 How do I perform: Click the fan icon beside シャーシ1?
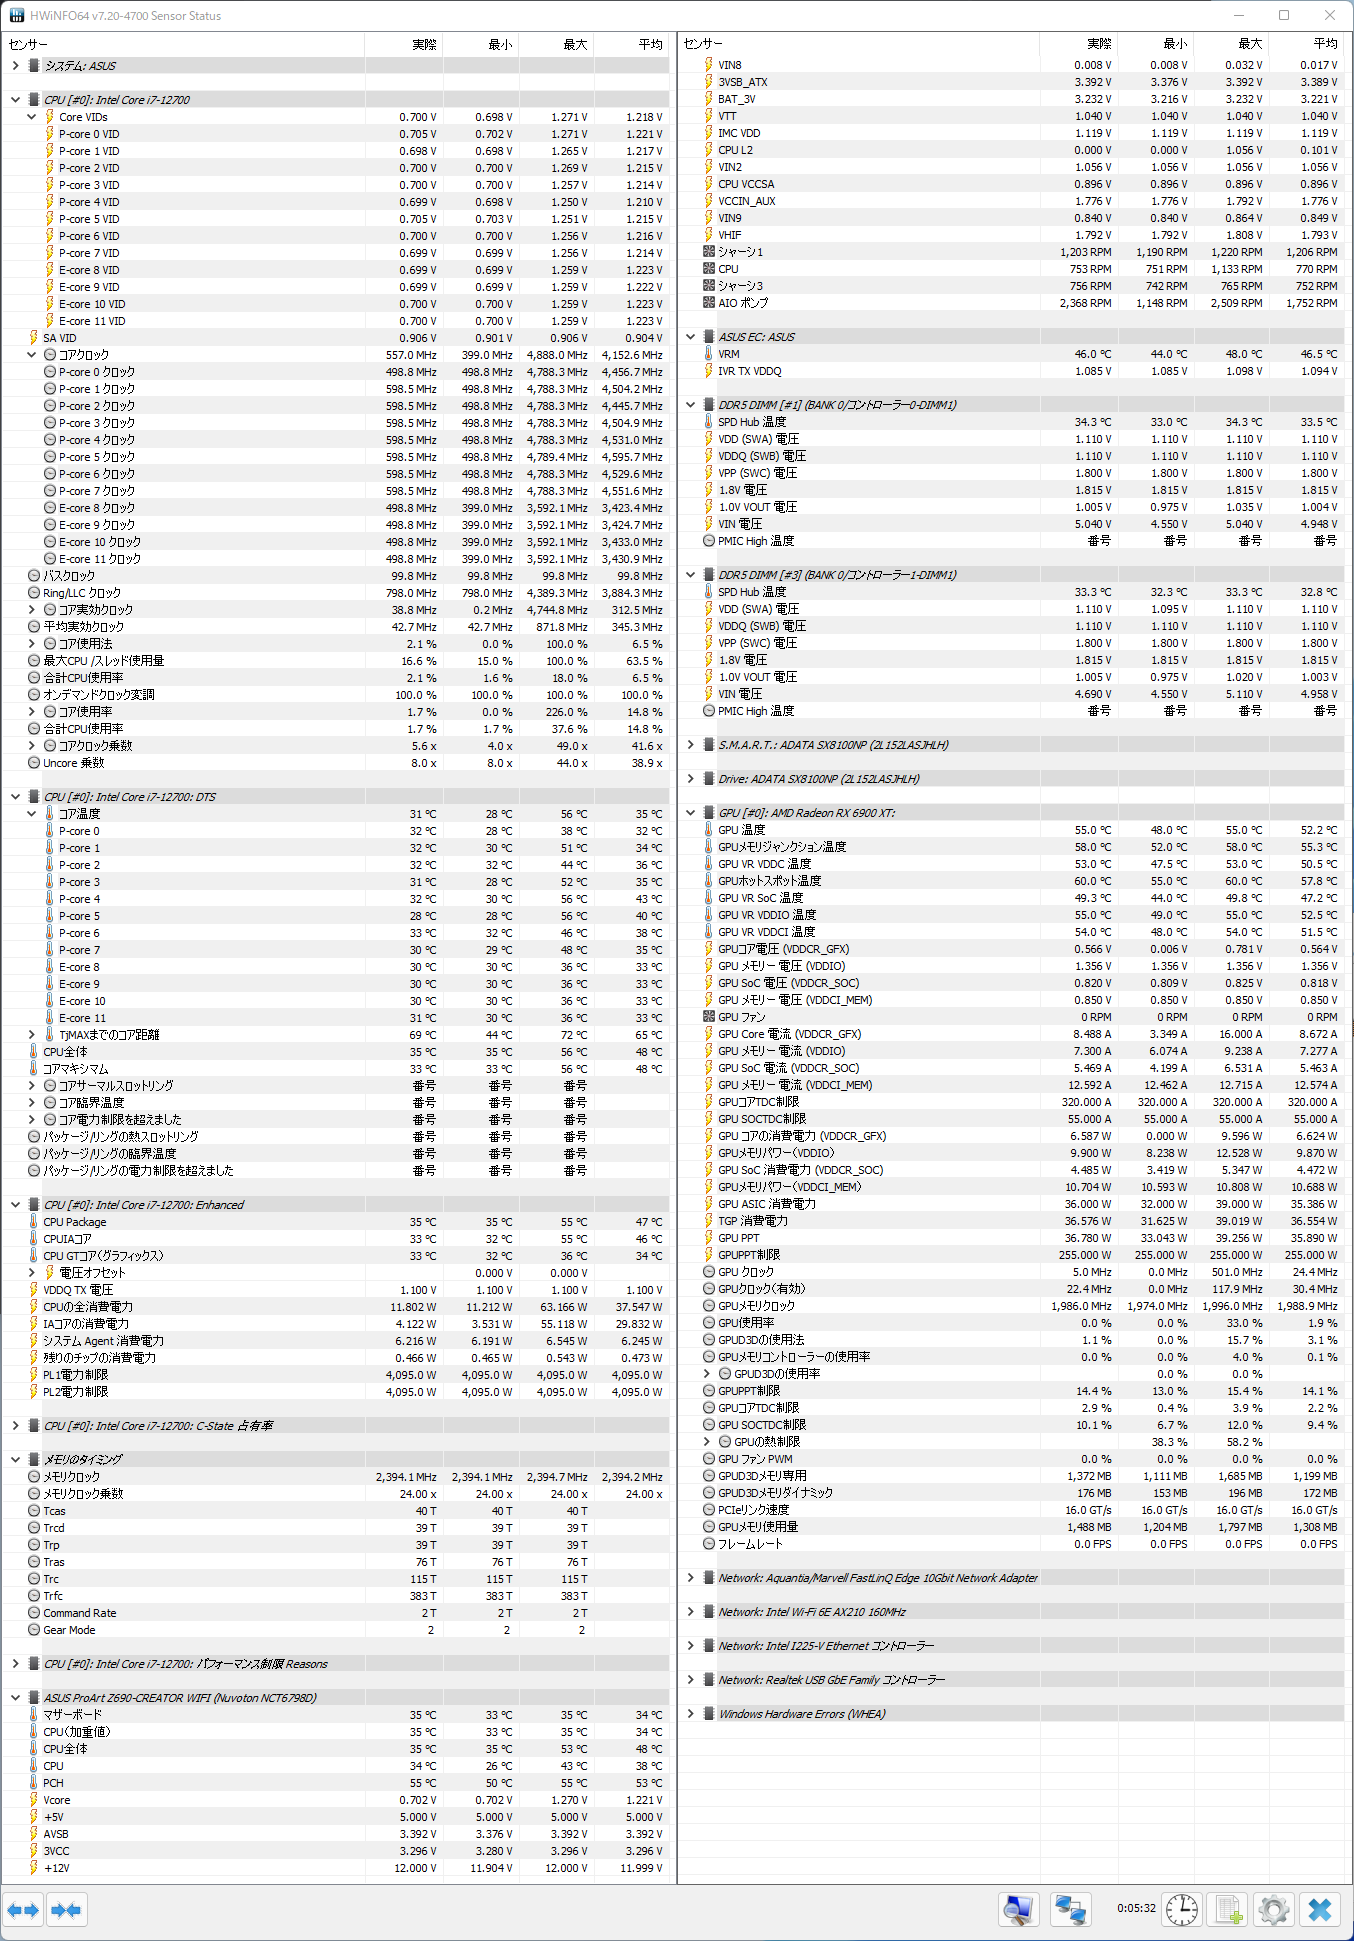pos(709,252)
